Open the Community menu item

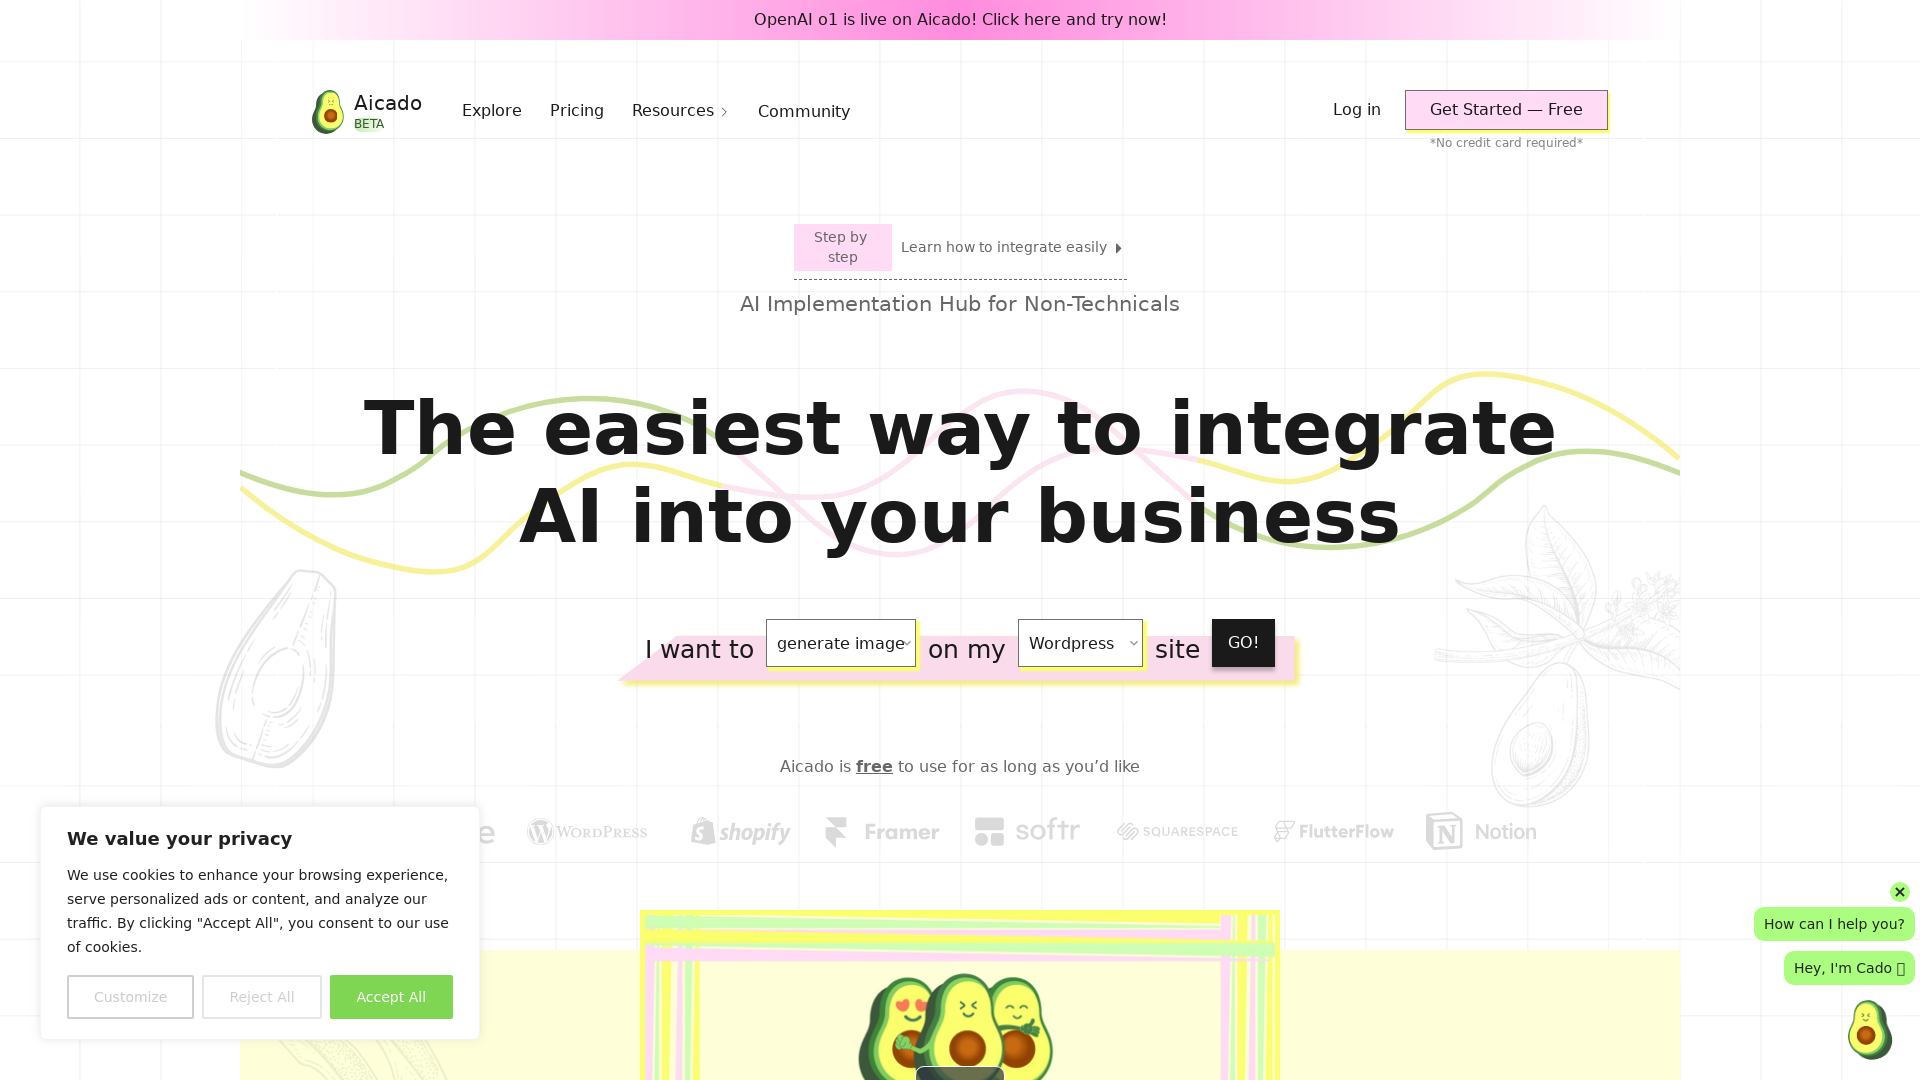(803, 111)
